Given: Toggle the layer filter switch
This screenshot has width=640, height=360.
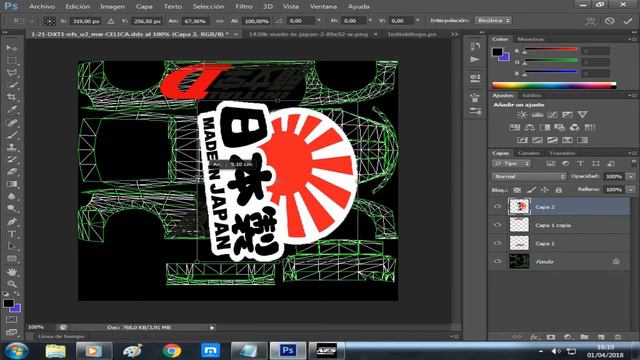Looking at the screenshot, I should point(633,163).
